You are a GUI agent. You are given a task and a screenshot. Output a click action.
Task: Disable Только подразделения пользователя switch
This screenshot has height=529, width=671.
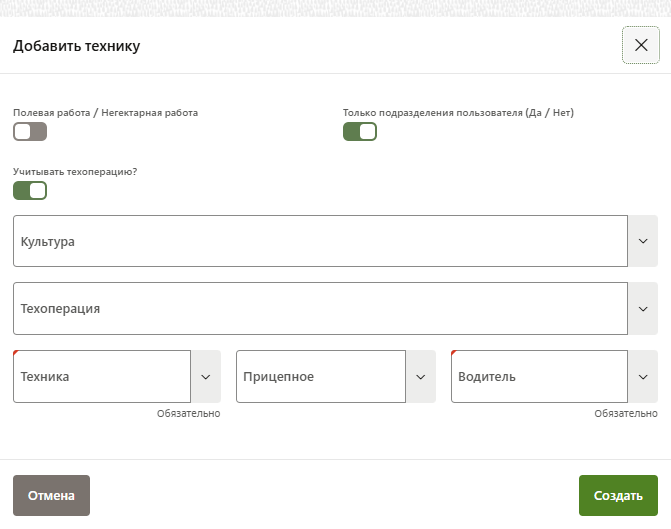tap(359, 132)
